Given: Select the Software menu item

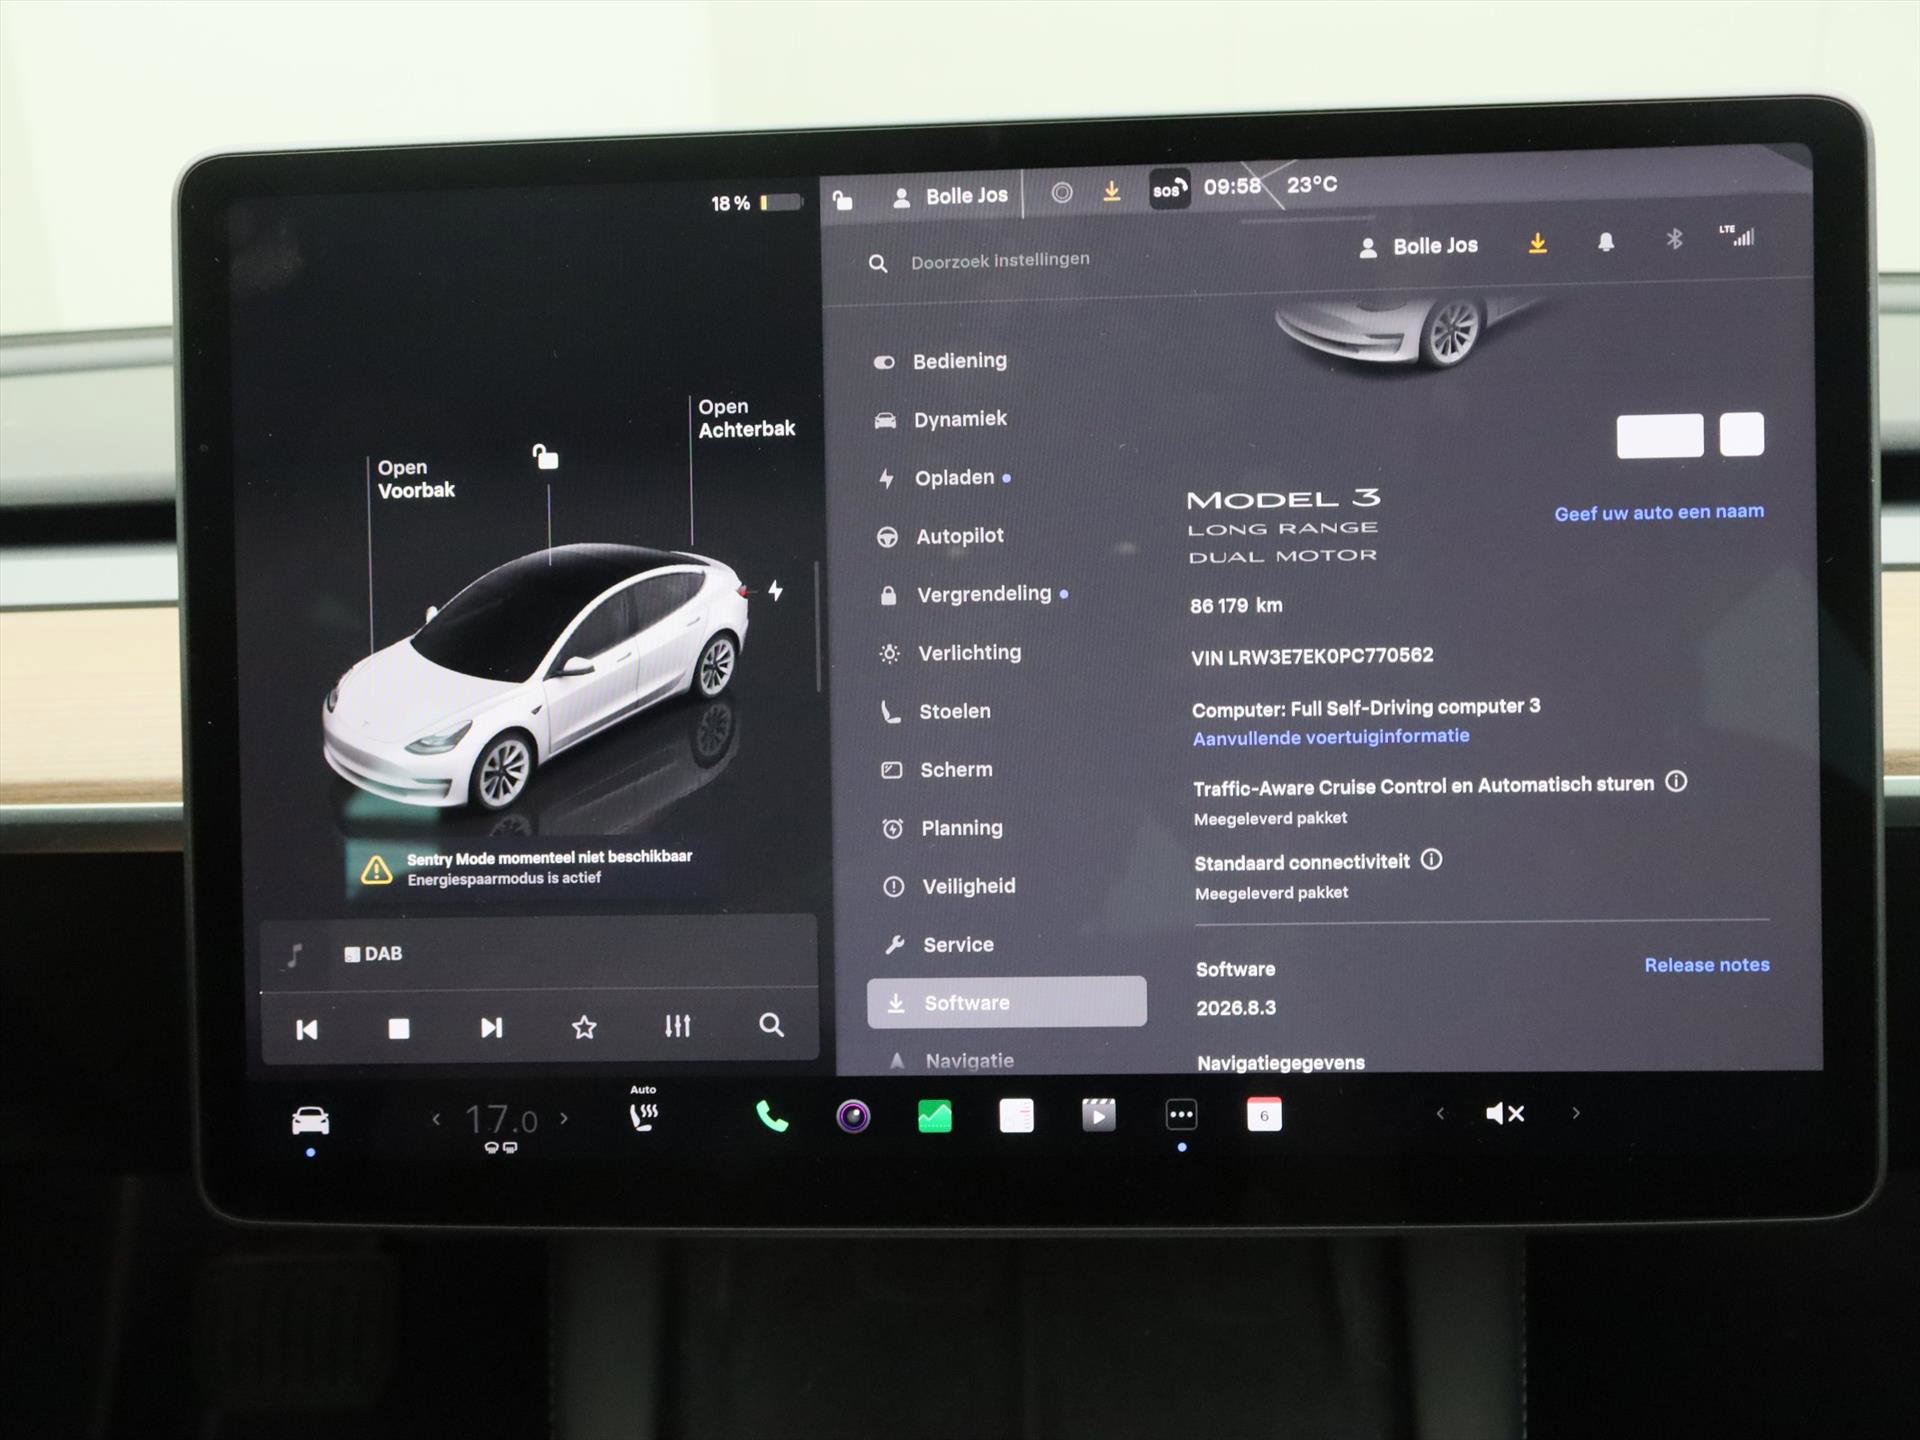Looking at the screenshot, I should click(1006, 1002).
